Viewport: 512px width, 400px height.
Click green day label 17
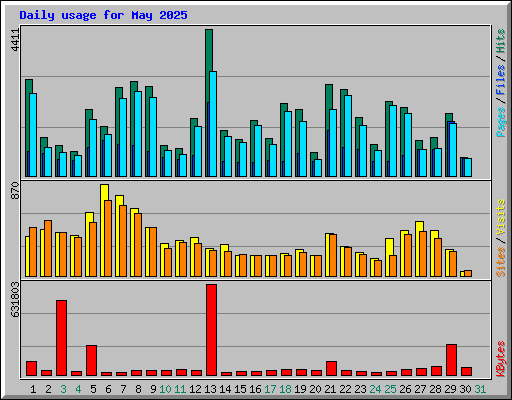[270, 389]
